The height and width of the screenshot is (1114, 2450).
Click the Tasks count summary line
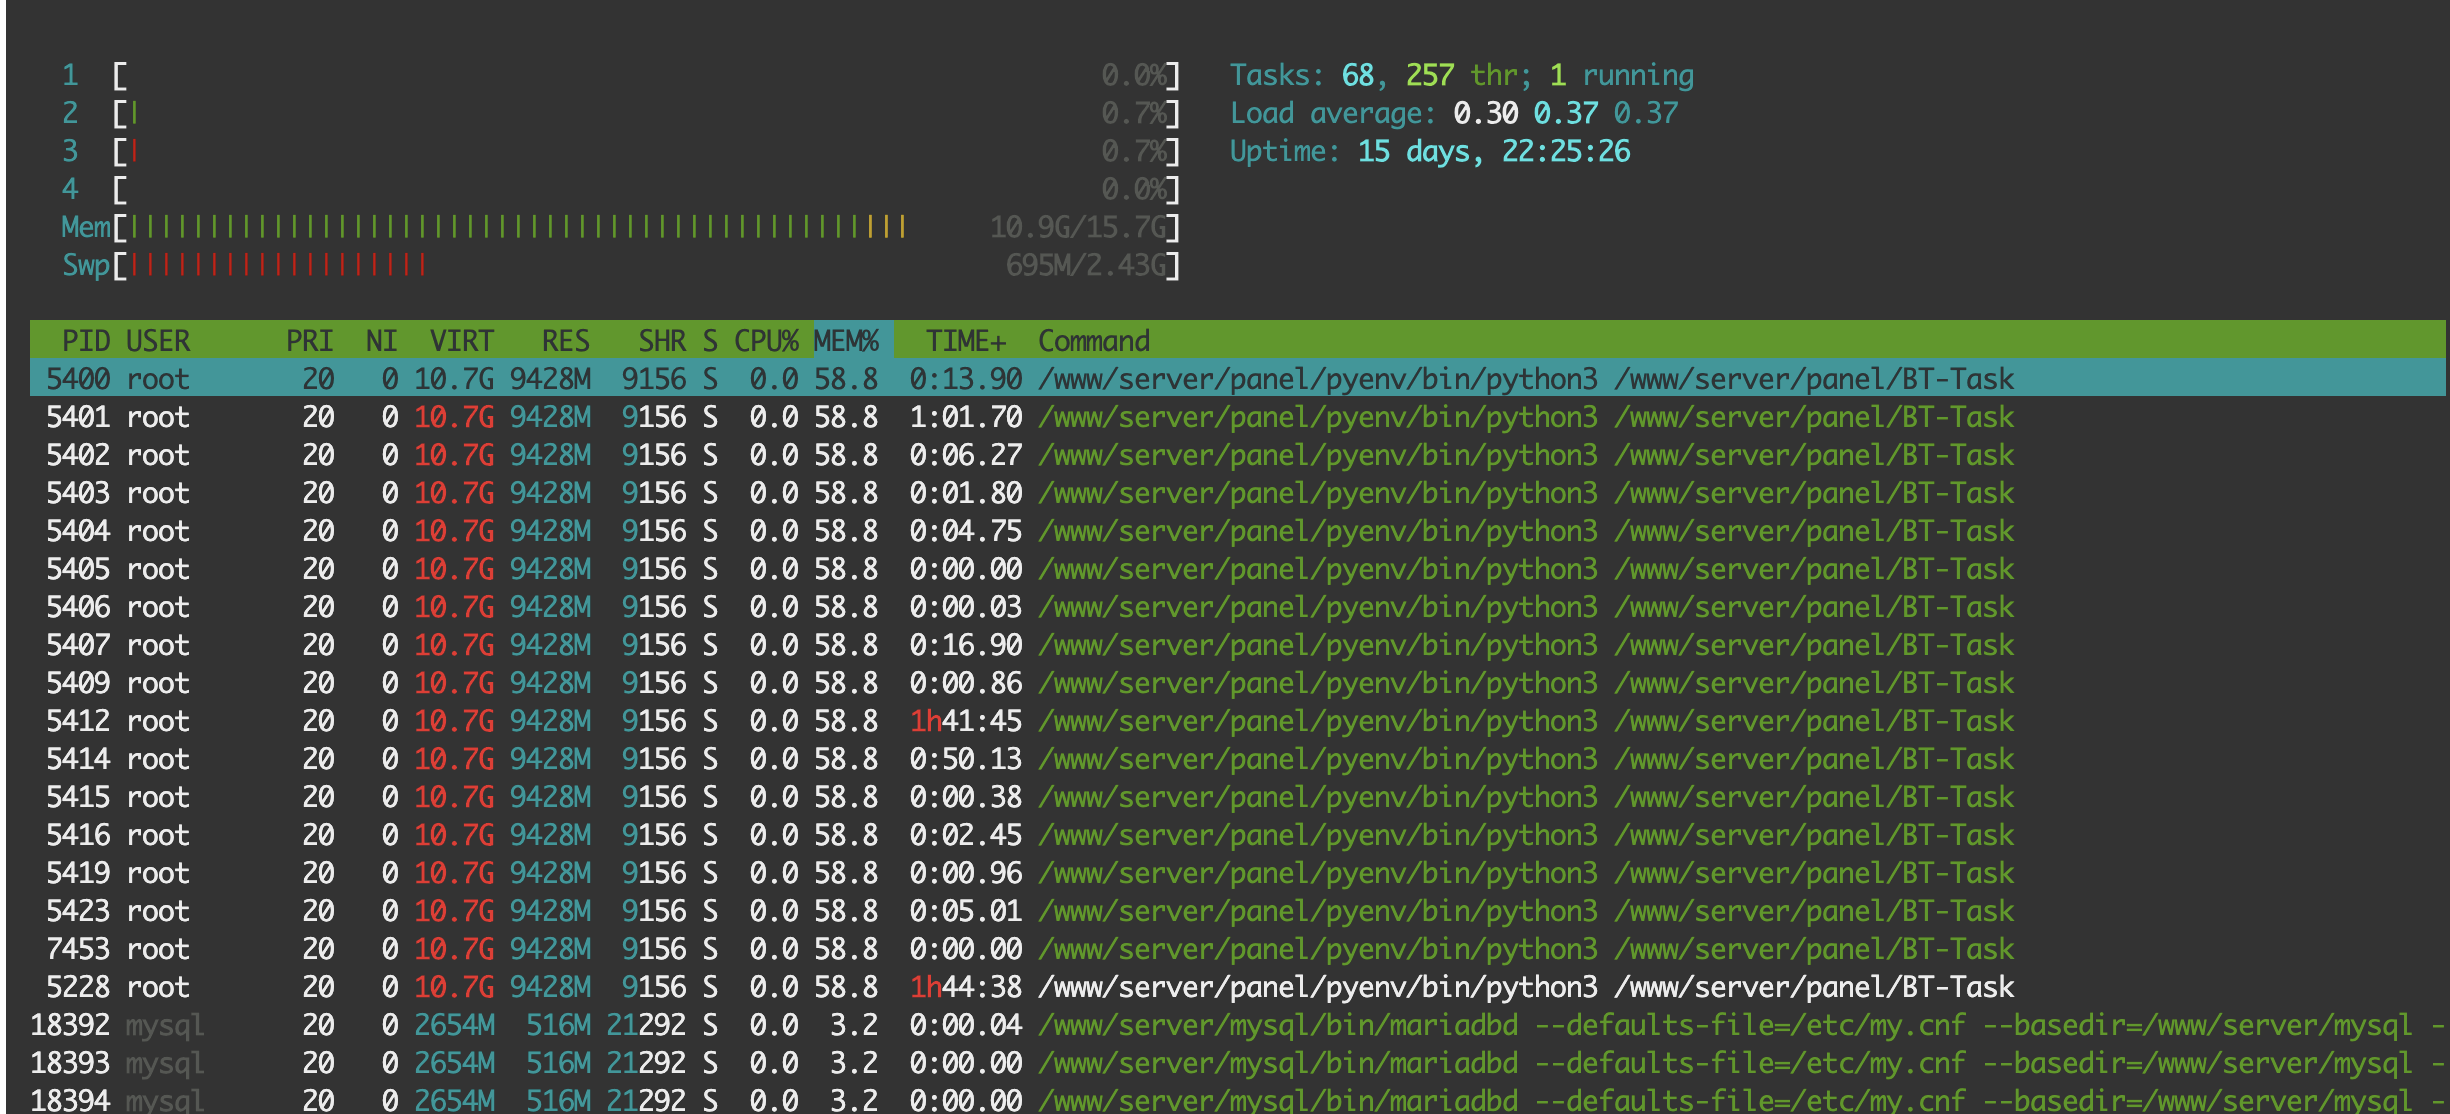tap(1461, 75)
